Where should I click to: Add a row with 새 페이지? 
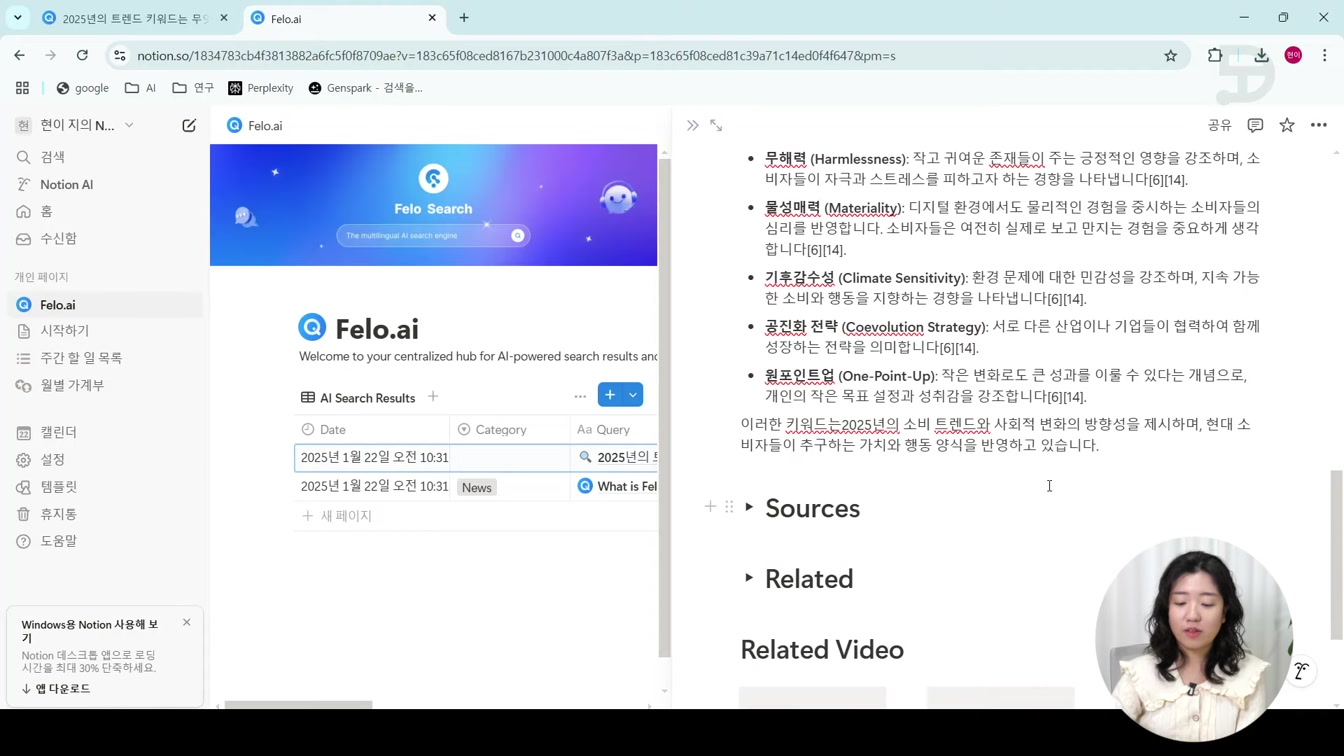(337, 516)
